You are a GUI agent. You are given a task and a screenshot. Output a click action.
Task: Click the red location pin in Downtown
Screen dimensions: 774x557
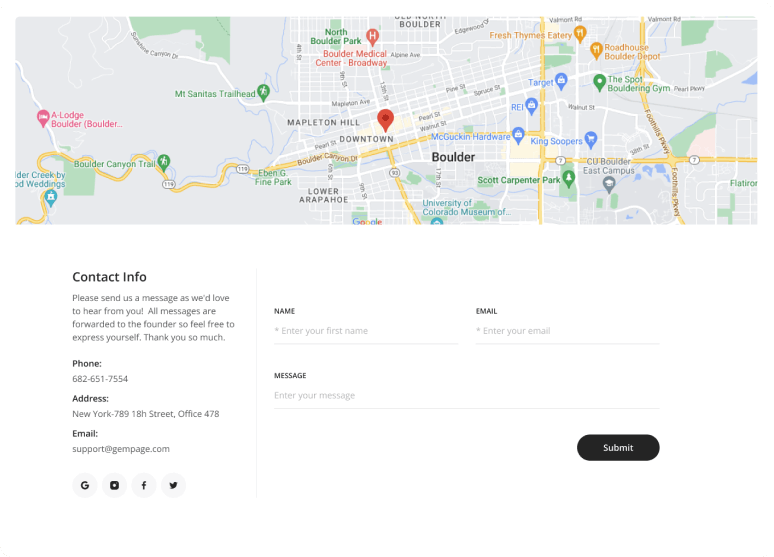(x=386, y=120)
